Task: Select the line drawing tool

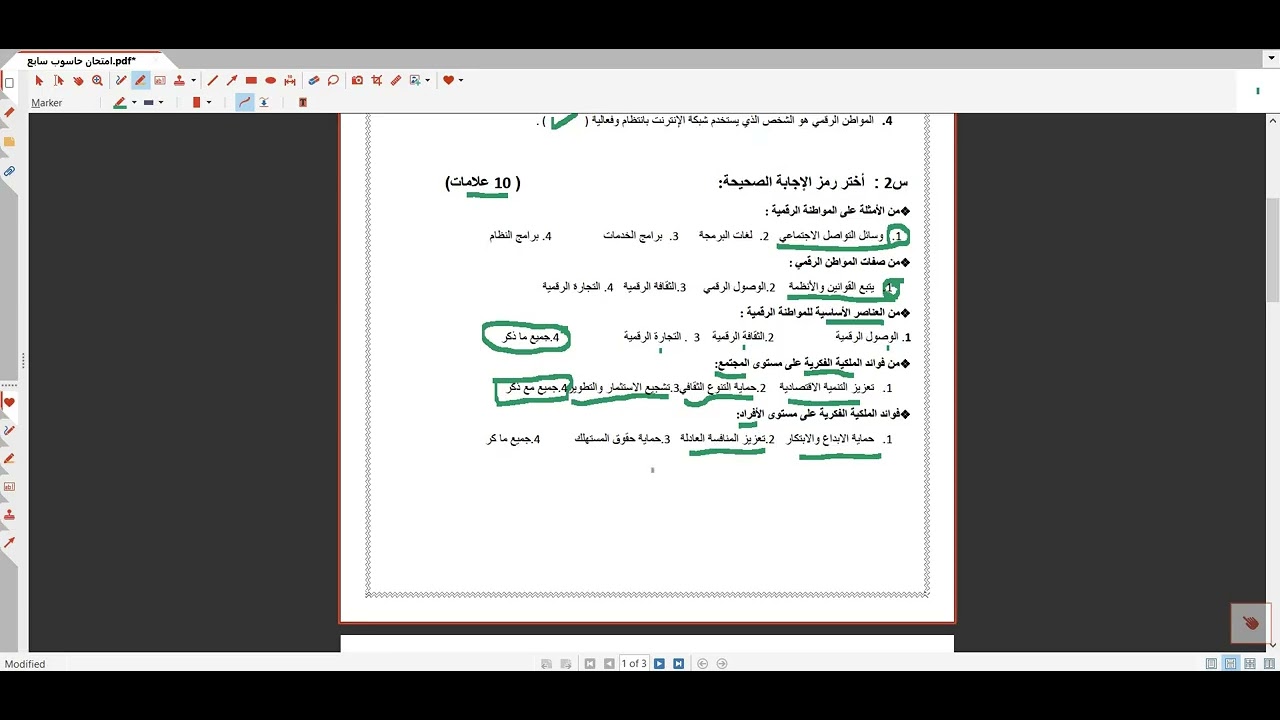Action: pyautogui.click(x=212, y=81)
